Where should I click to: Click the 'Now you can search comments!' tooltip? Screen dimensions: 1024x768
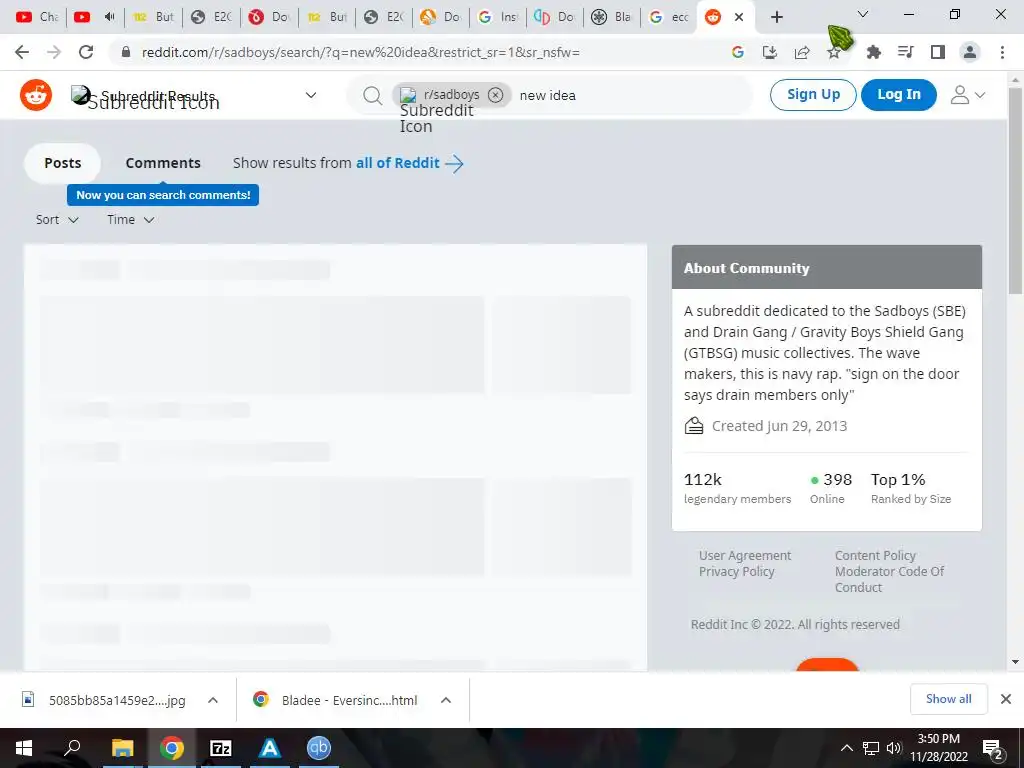coord(163,195)
